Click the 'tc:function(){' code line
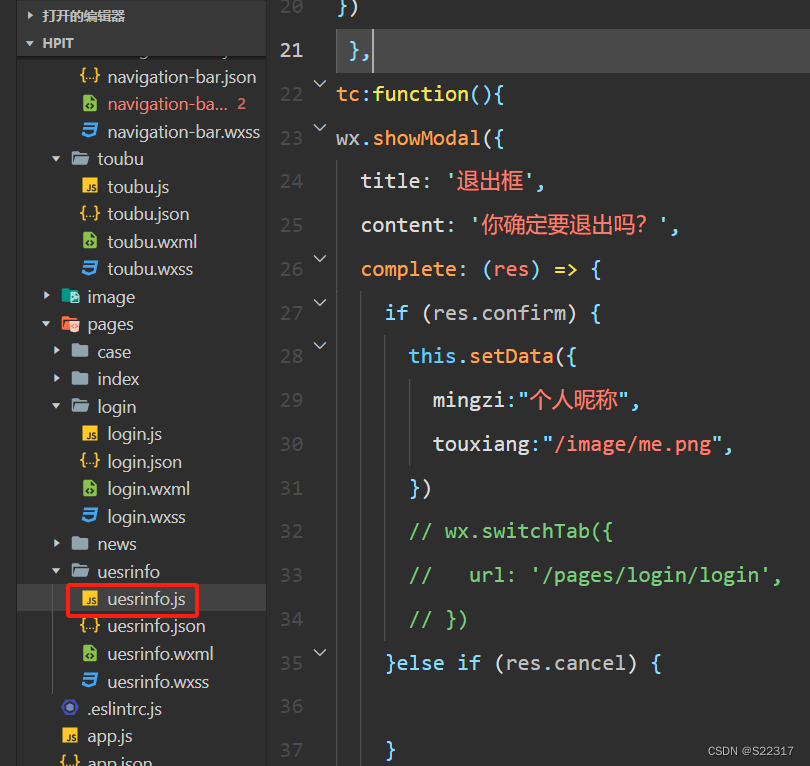The width and height of the screenshot is (810, 766). click(x=420, y=95)
